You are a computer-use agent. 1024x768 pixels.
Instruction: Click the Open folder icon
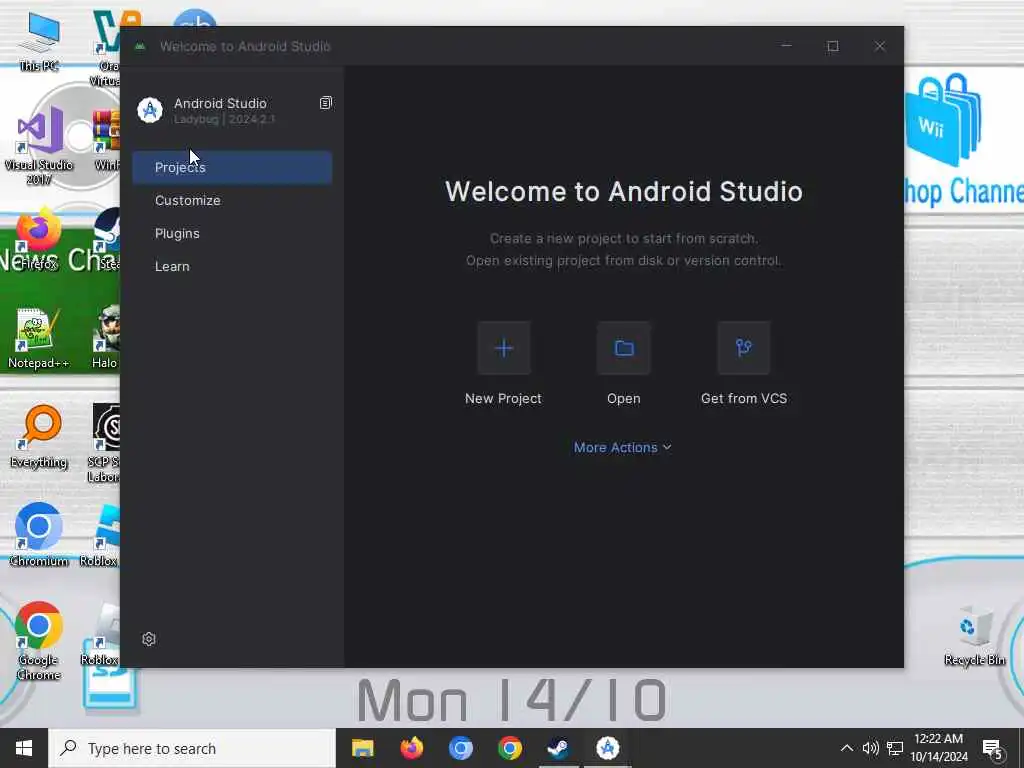[624, 348]
